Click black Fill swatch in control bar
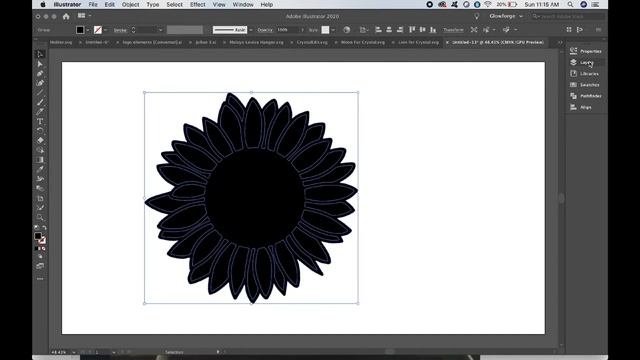This screenshot has width=640, height=360. [80, 30]
